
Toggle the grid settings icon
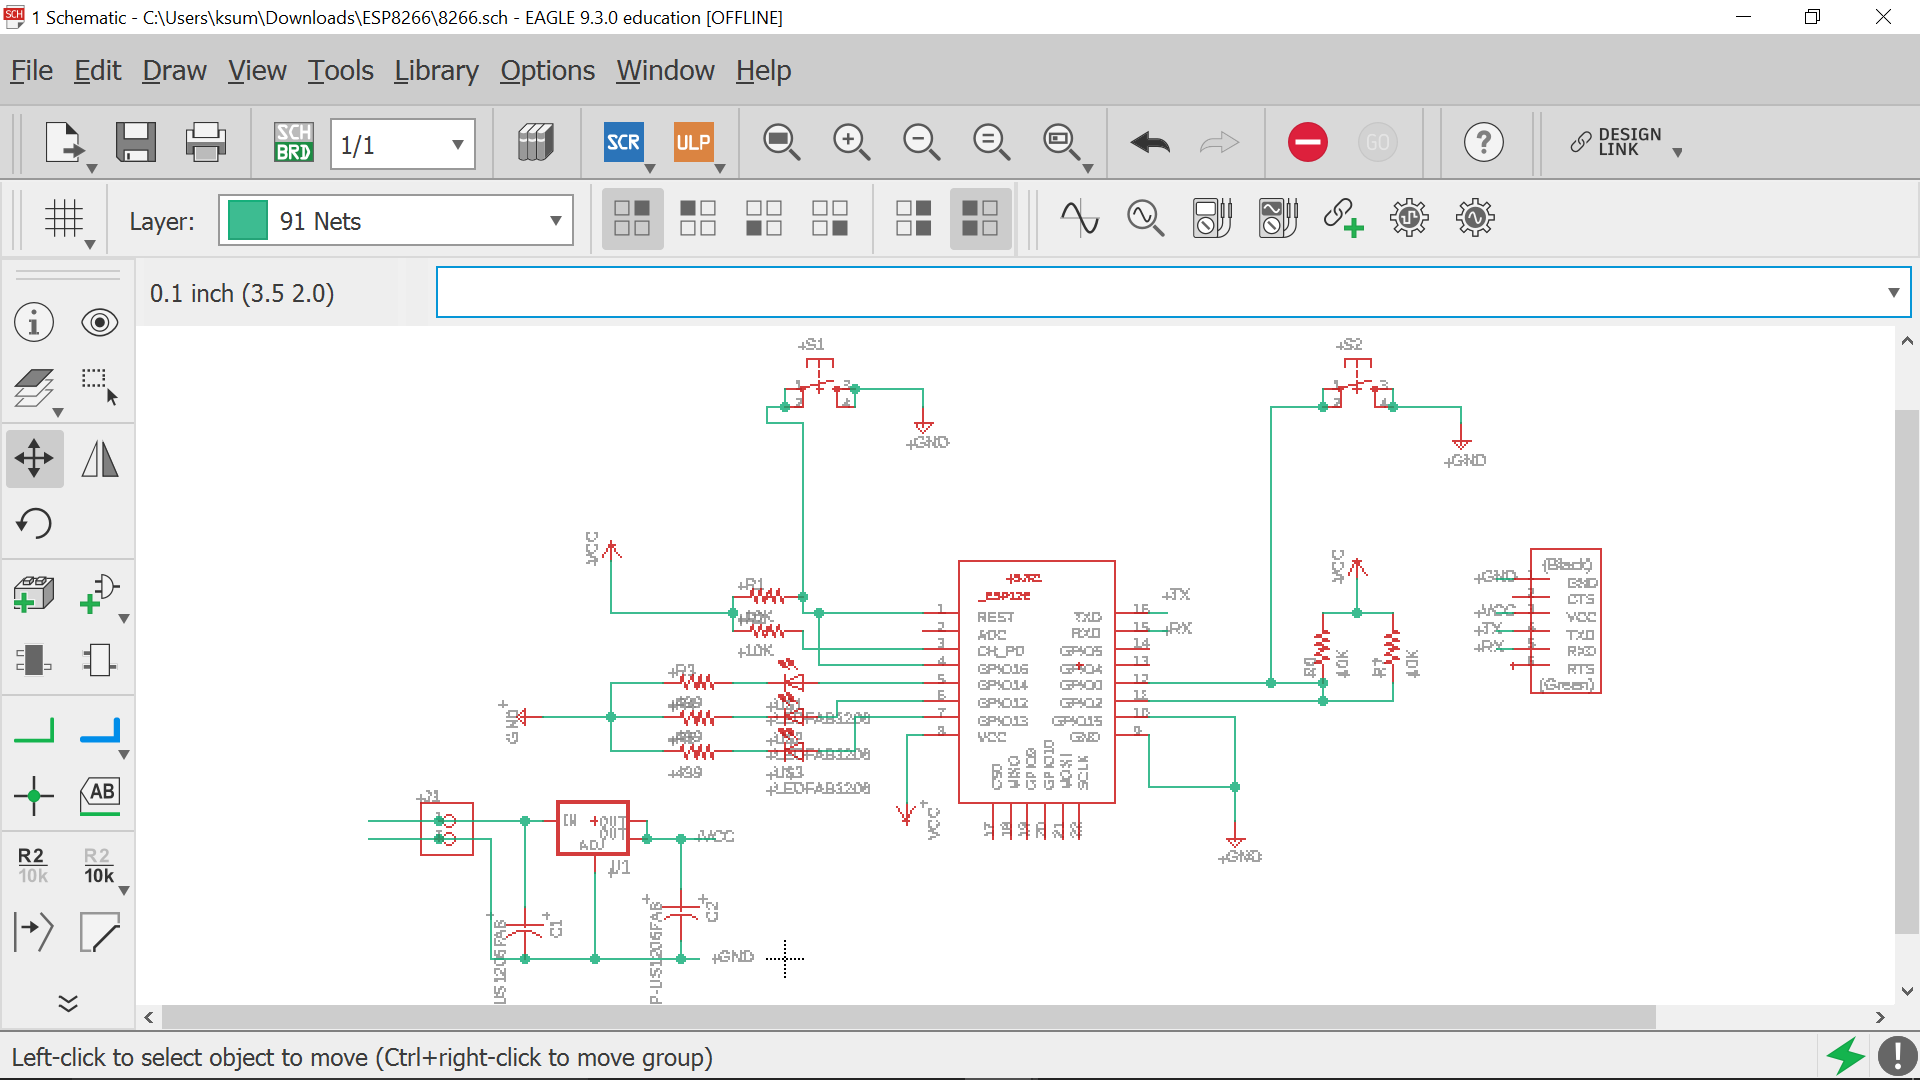[x=64, y=218]
